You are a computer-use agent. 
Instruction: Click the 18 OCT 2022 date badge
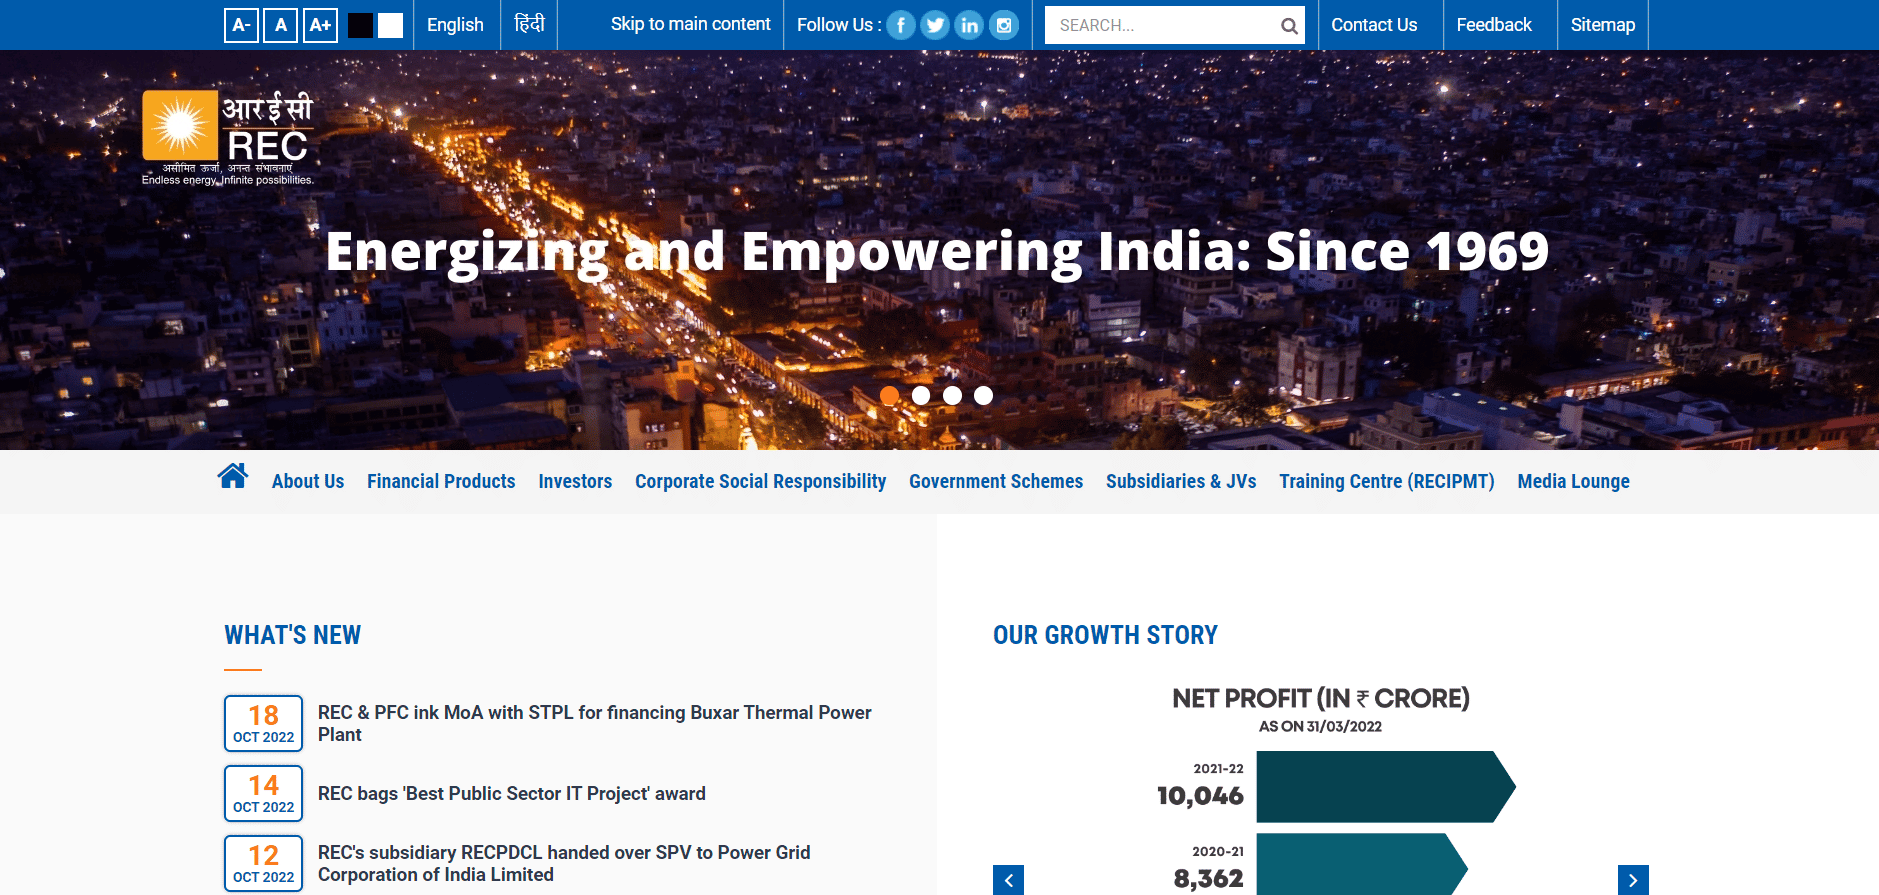point(263,723)
